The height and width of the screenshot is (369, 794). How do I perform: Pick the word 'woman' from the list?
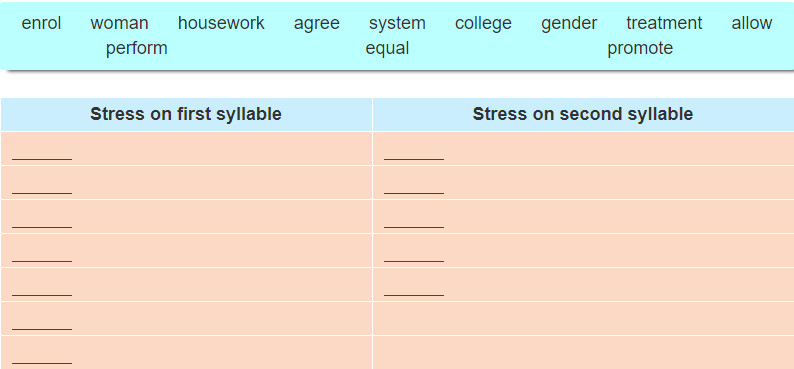tap(120, 23)
